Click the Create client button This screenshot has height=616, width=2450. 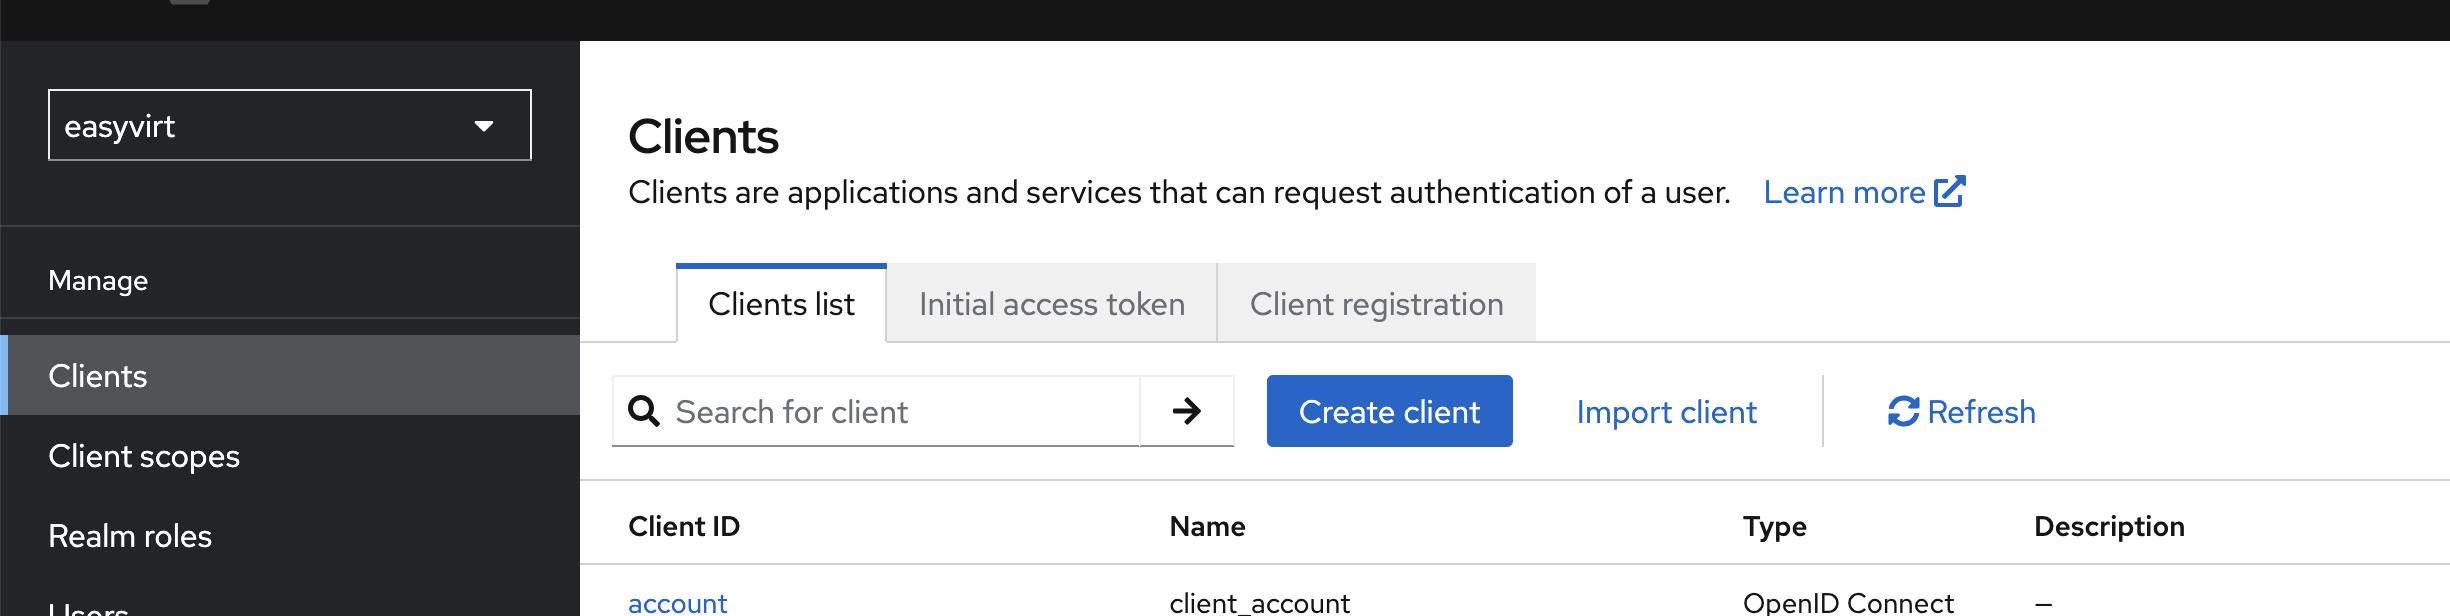(1389, 411)
